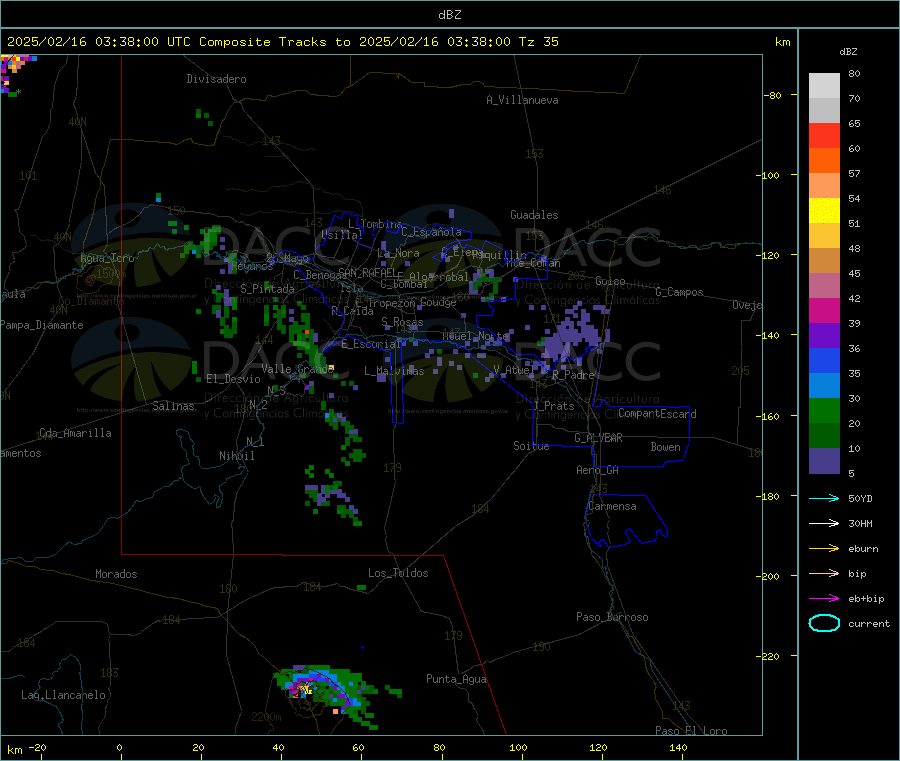The width and height of the screenshot is (900, 761).
Task: Select the slate purple 5-10 dBZ swatch
Action: [824, 461]
